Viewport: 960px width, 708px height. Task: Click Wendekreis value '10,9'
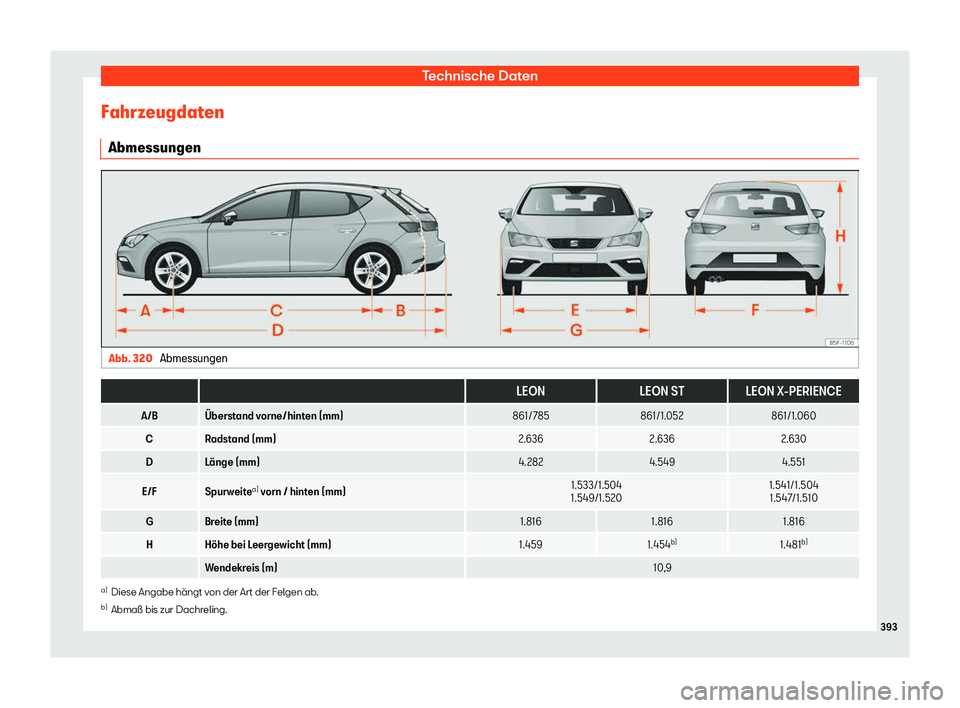(x=662, y=568)
